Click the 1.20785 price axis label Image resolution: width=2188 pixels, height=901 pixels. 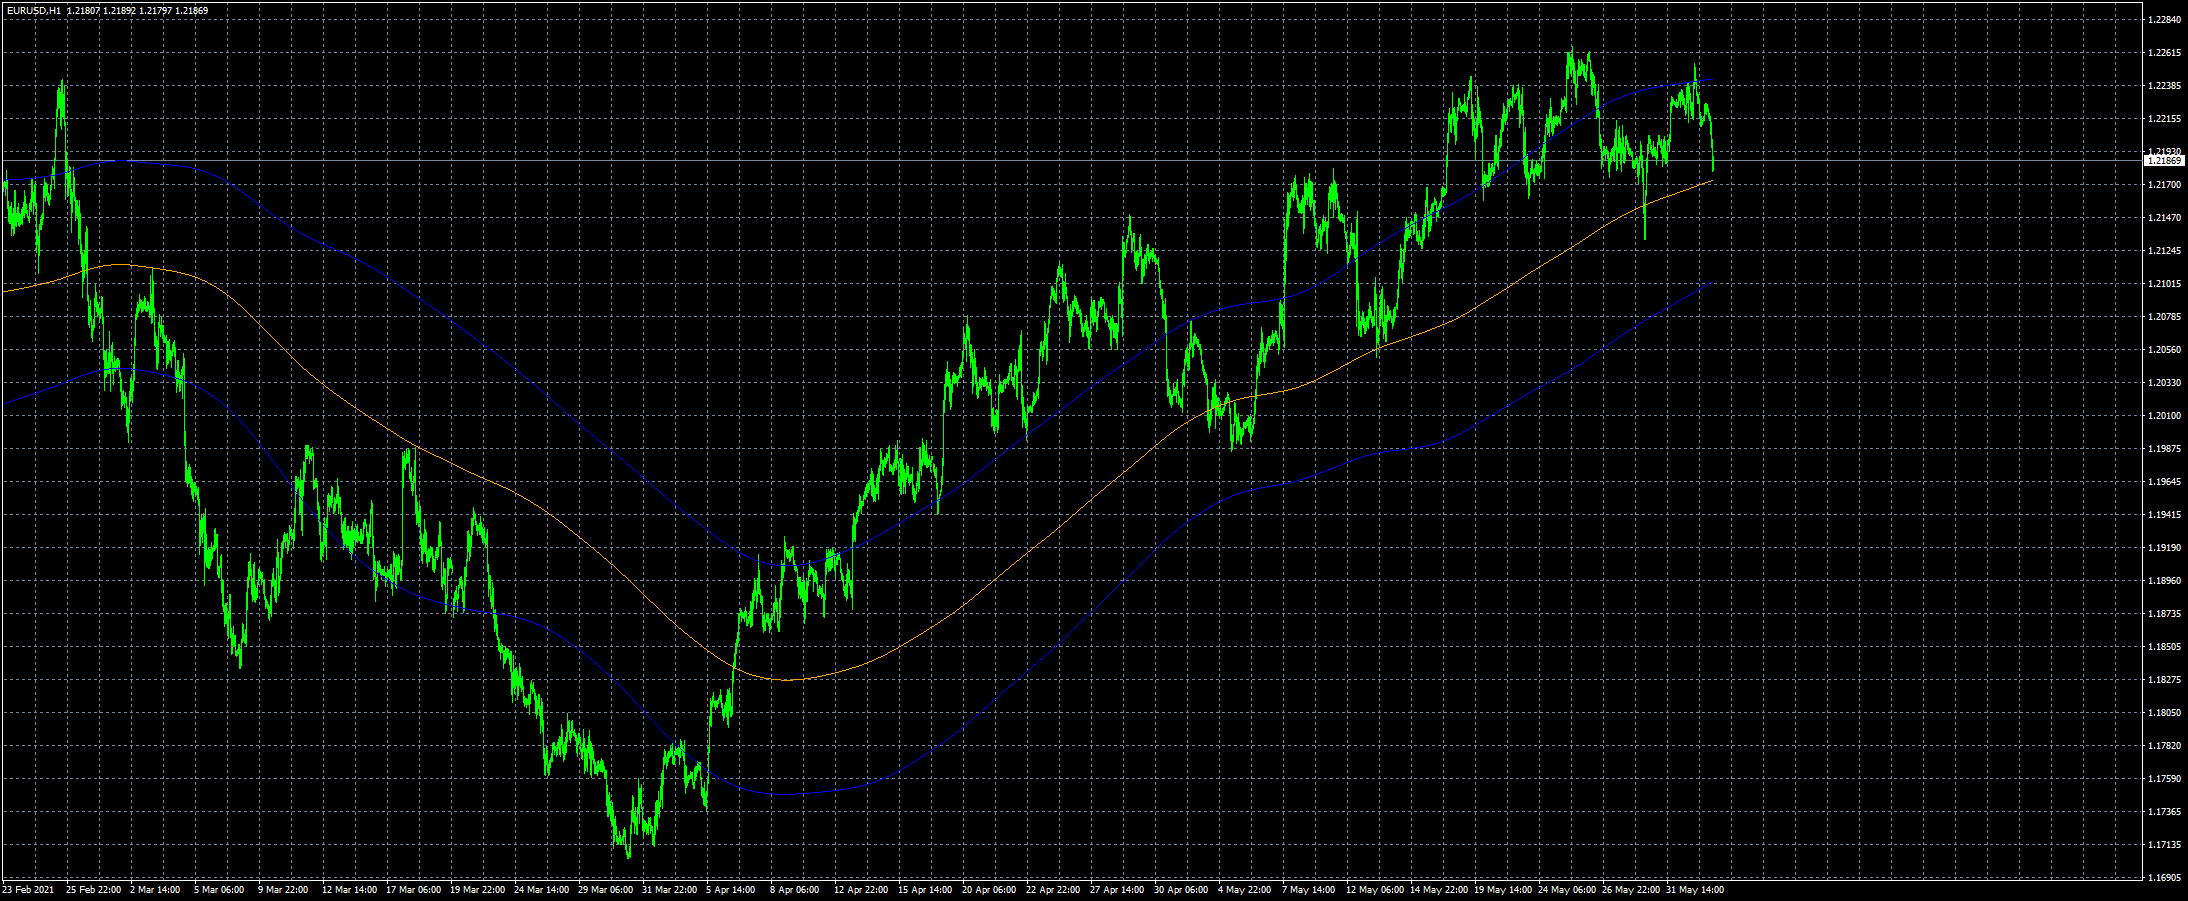coord(2163,317)
